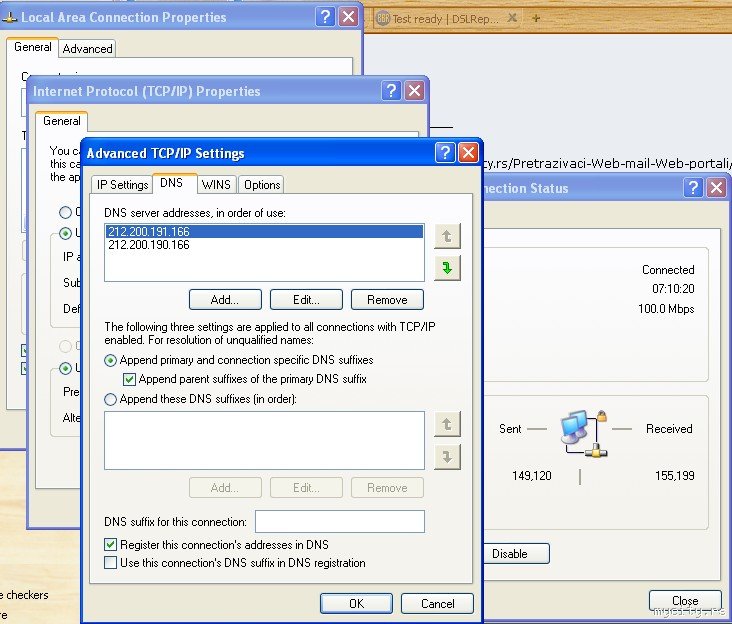This screenshot has height=624, width=732.
Task: Select General tab in Local Area Connection Properties
Action: click(x=33, y=47)
